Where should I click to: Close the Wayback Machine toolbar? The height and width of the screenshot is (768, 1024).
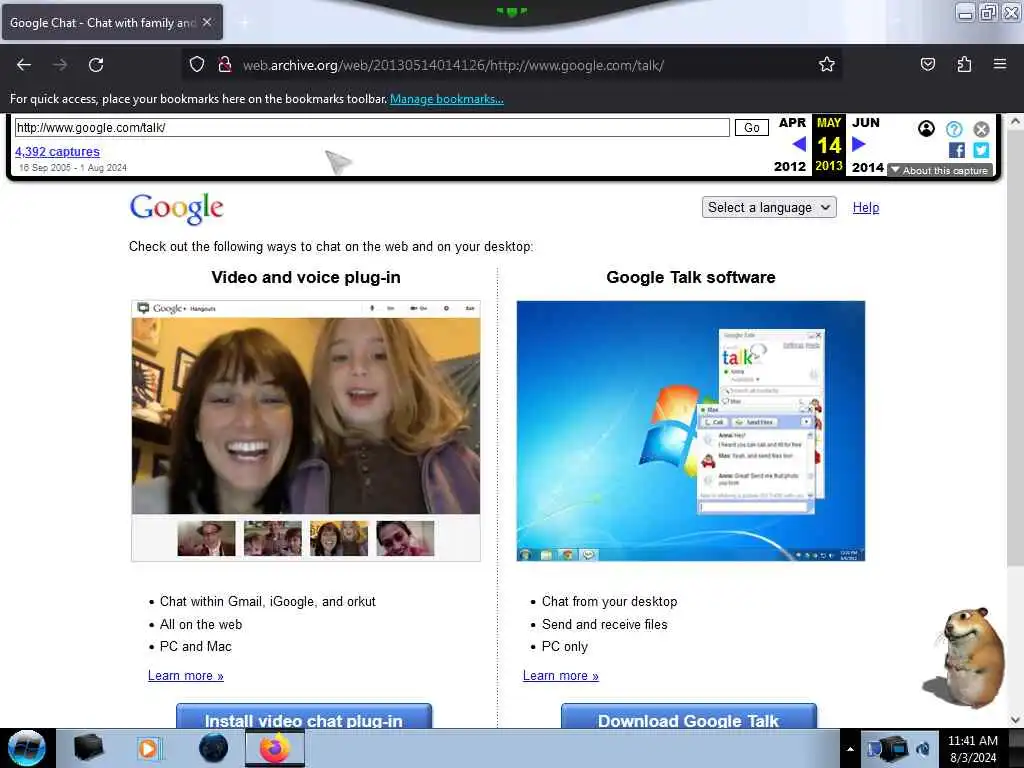tap(981, 129)
